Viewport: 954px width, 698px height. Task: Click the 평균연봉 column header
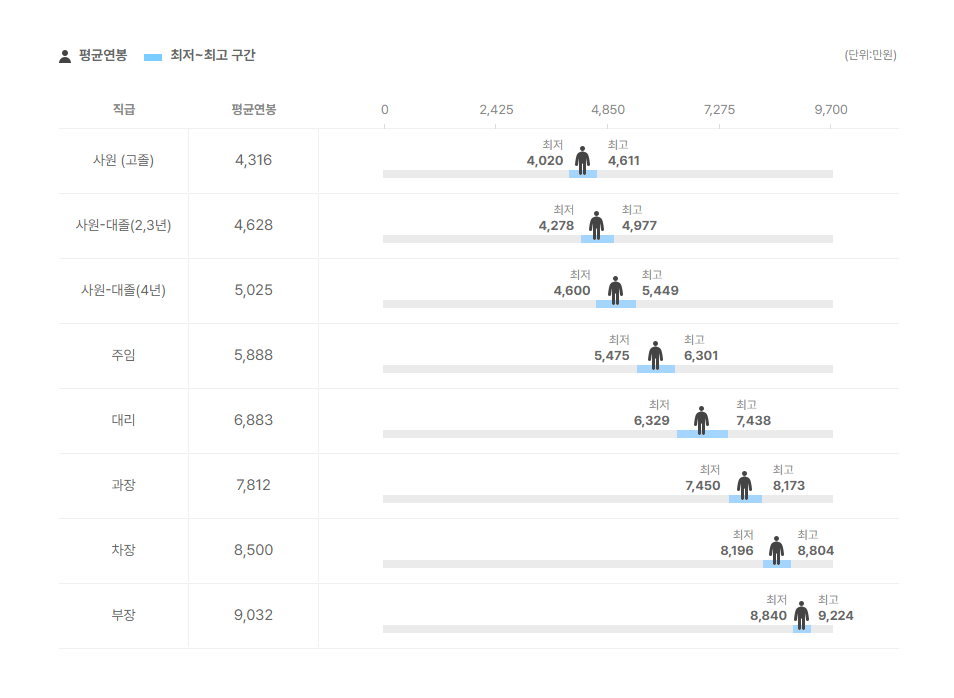[x=253, y=109]
